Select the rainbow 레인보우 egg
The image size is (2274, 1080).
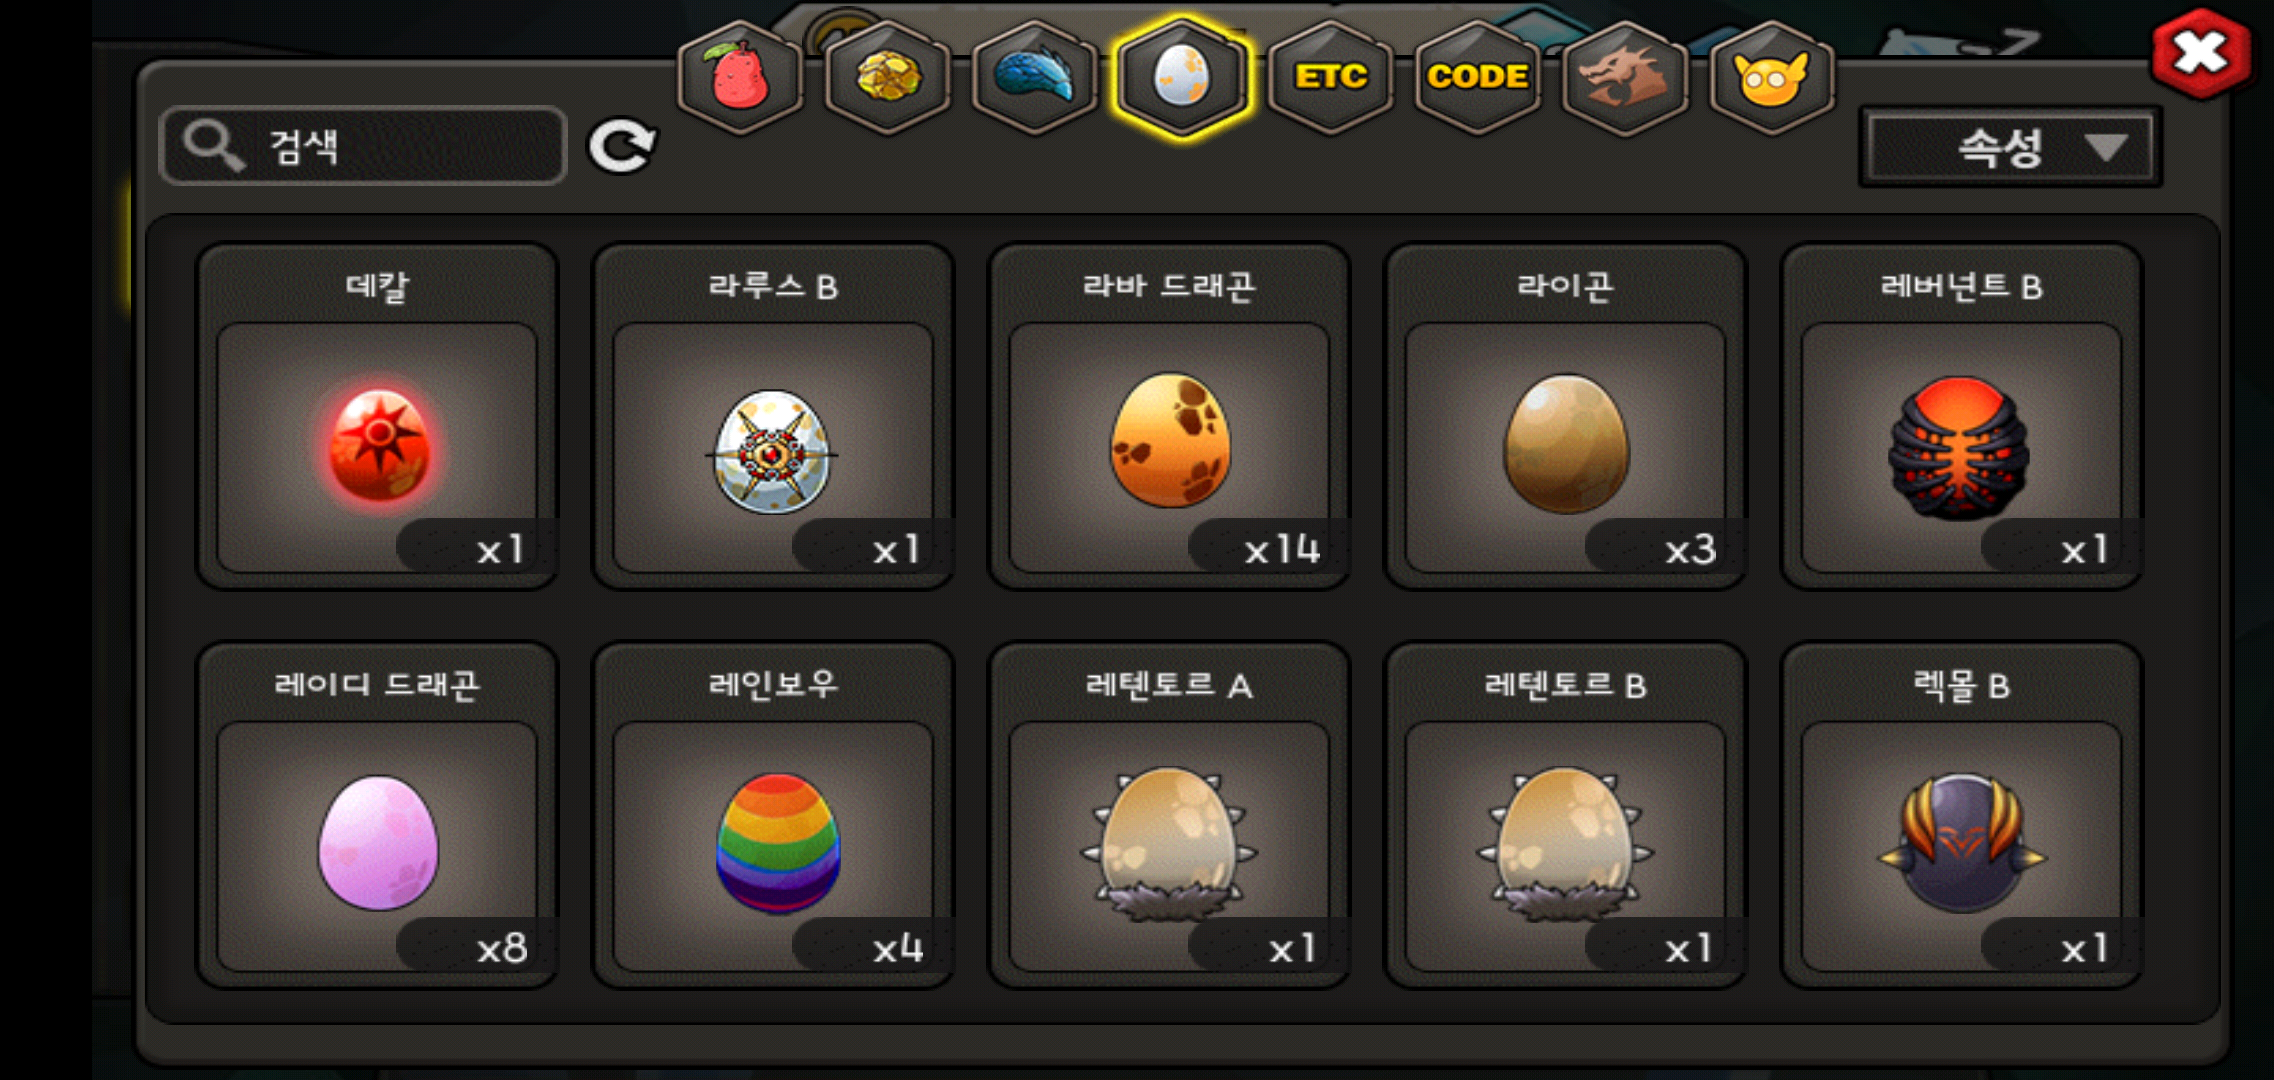pyautogui.click(x=773, y=815)
